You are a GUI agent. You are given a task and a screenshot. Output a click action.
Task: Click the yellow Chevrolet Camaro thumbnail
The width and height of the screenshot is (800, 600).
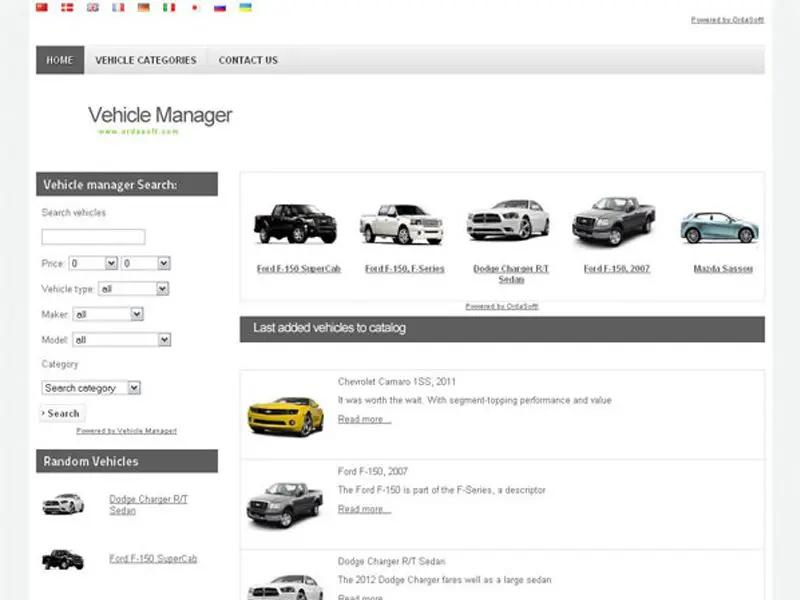click(x=286, y=416)
